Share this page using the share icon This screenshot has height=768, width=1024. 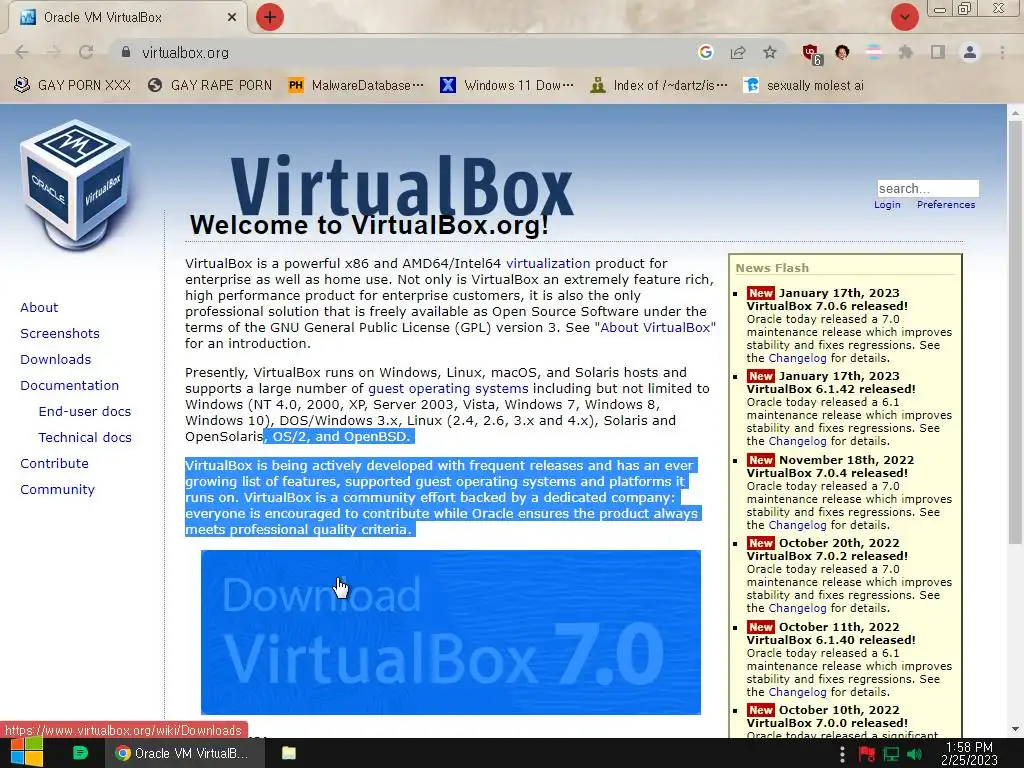click(x=738, y=52)
